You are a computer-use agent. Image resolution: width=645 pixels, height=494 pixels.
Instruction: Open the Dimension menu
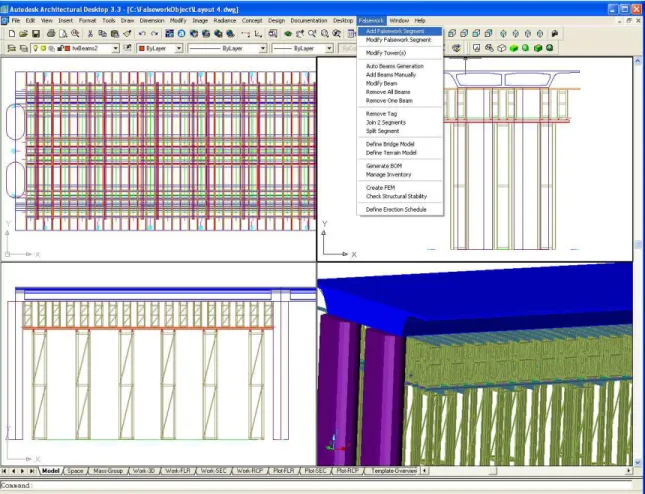click(152, 21)
